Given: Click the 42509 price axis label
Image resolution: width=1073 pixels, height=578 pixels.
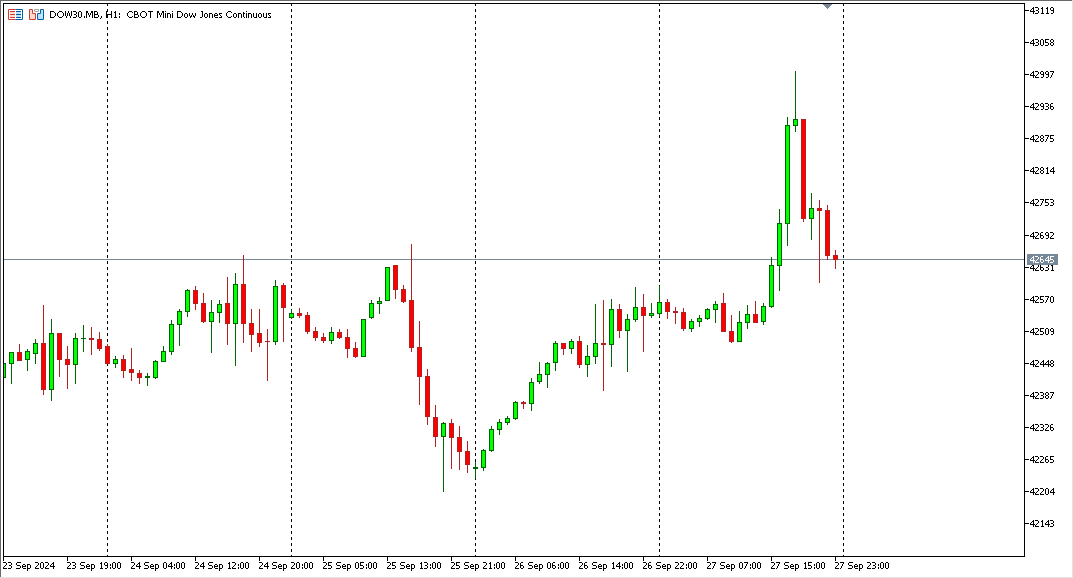Looking at the screenshot, I should [x=1042, y=332].
